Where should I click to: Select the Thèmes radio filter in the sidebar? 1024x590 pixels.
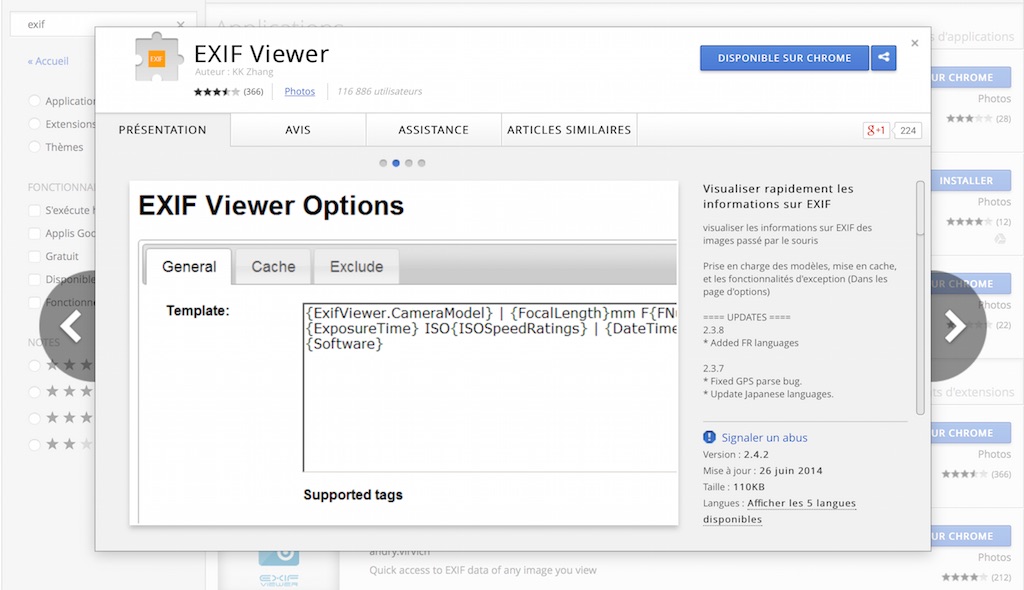35,147
